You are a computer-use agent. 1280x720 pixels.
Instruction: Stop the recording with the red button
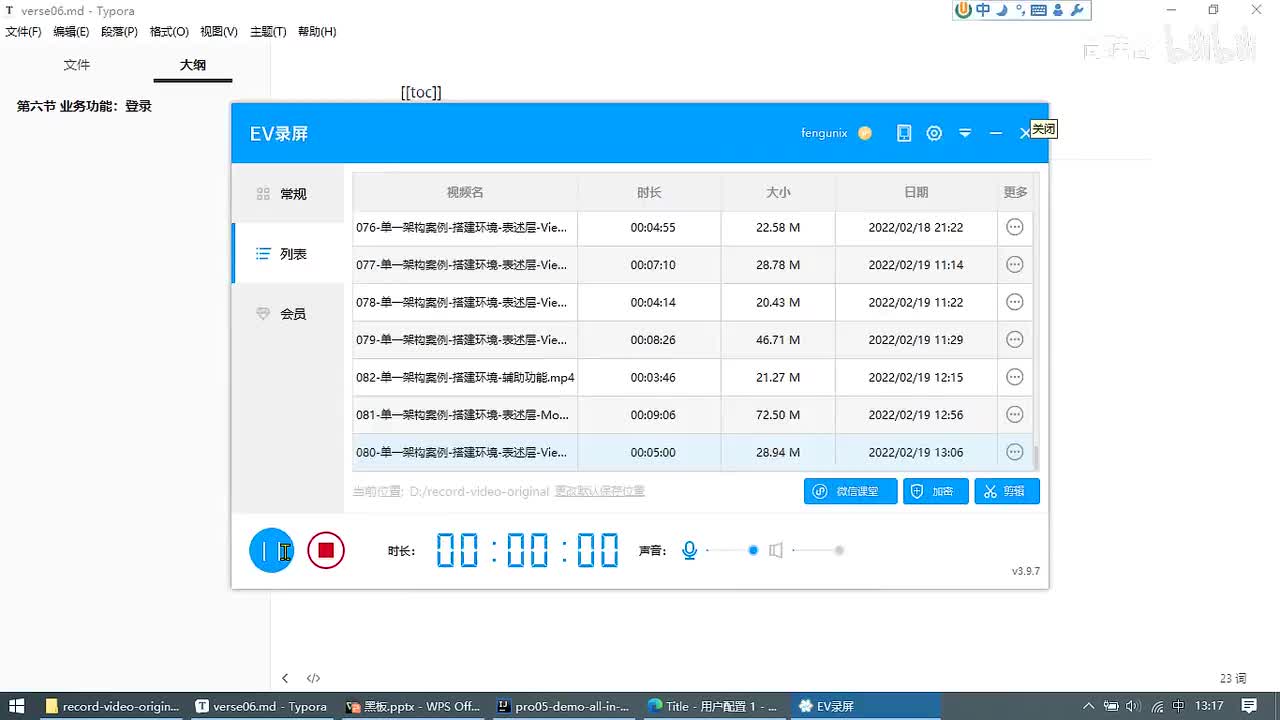(x=326, y=550)
